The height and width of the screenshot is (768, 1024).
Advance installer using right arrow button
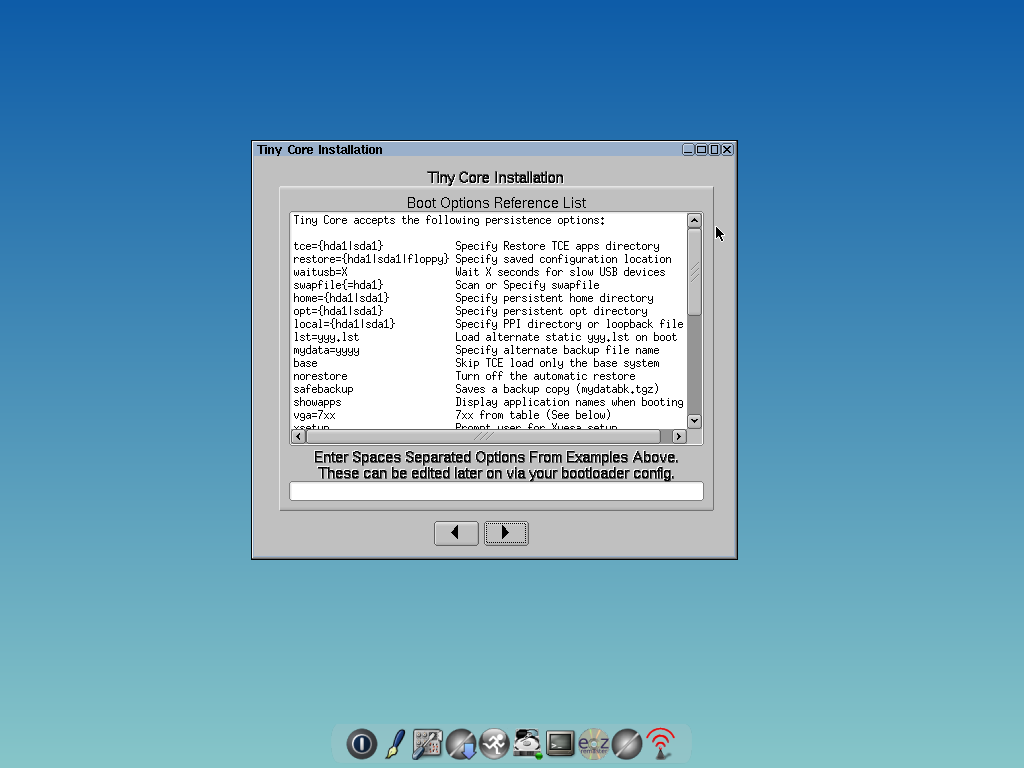click(506, 533)
